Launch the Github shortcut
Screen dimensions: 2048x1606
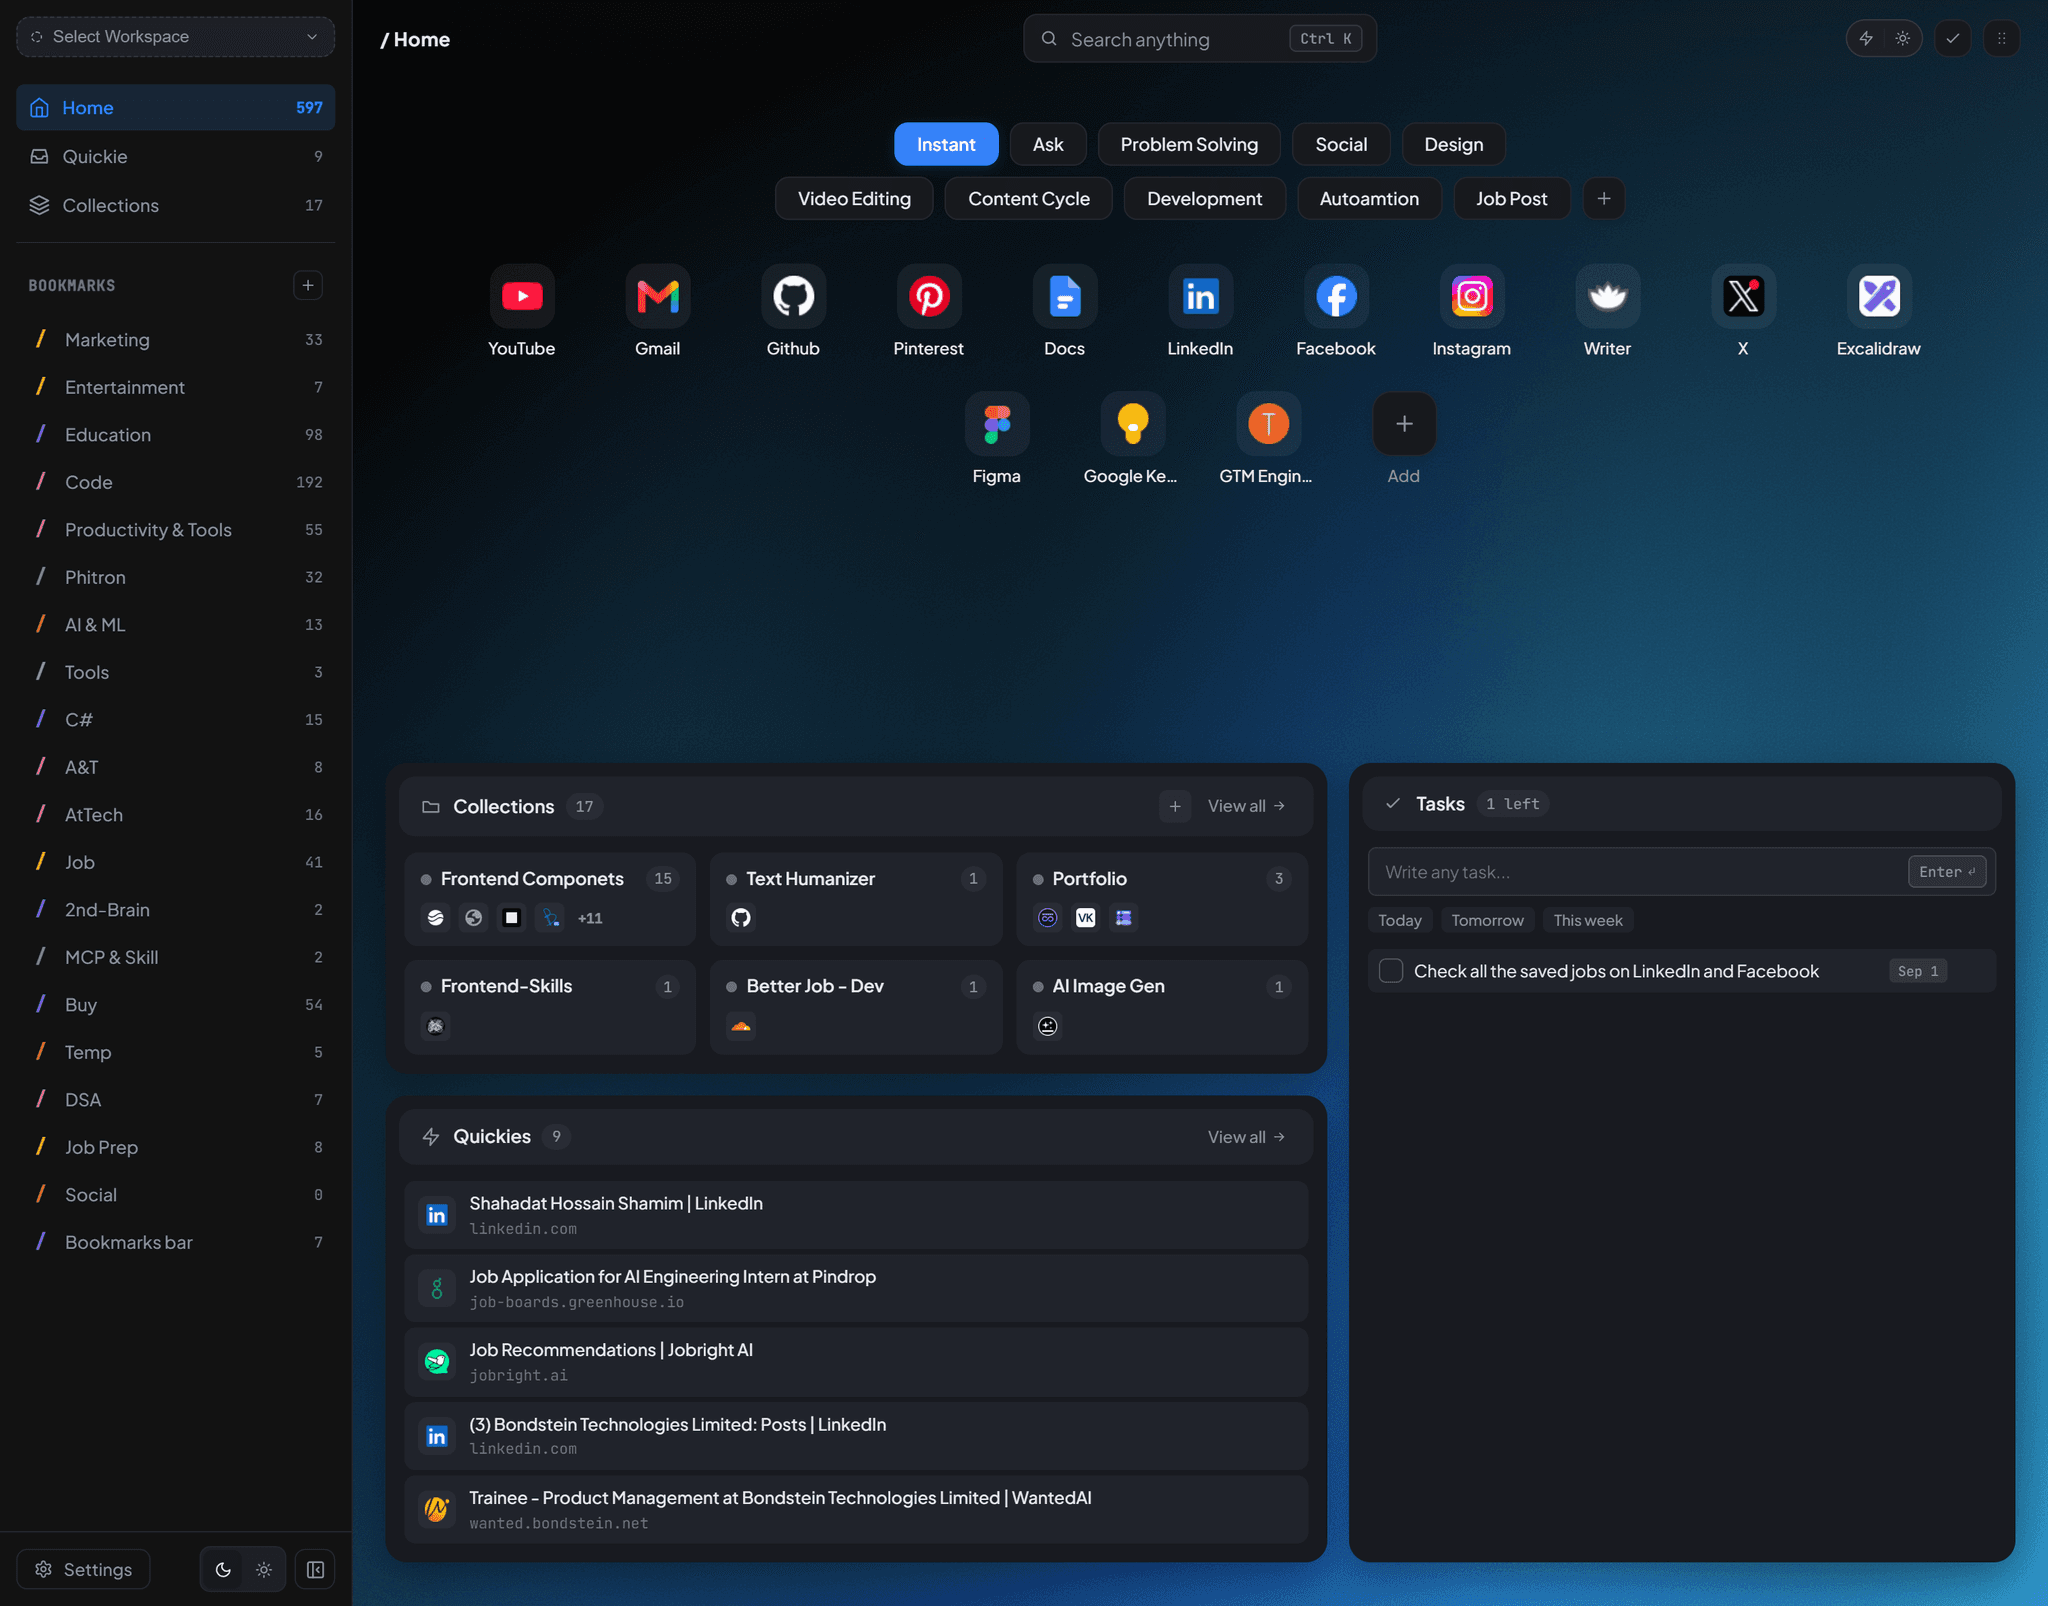pyautogui.click(x=794, y=296)
